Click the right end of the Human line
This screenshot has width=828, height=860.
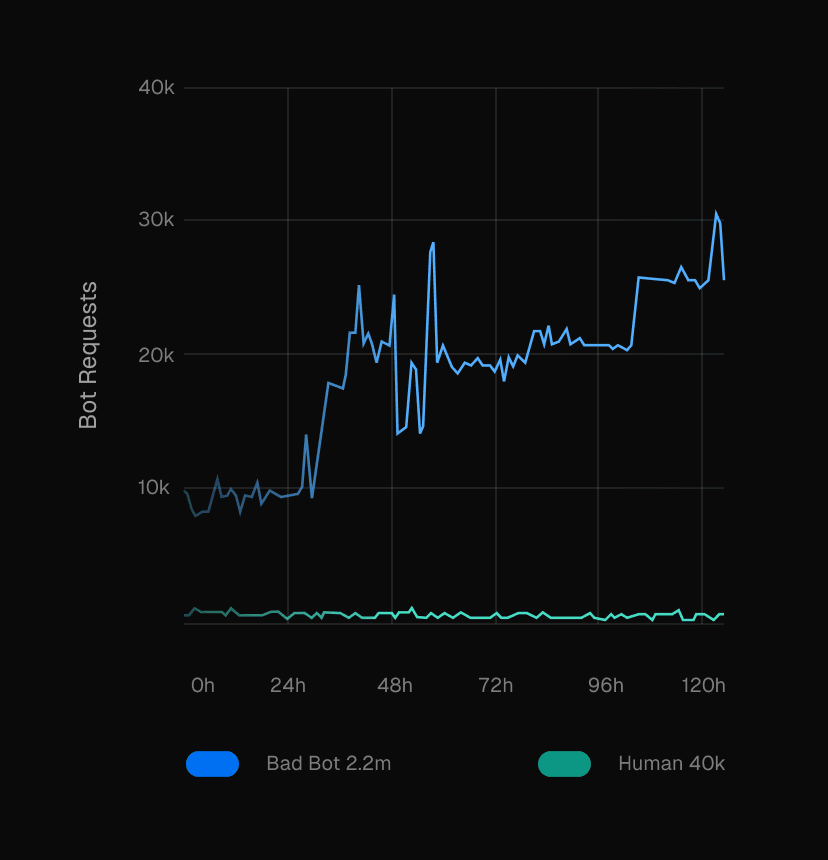point(723,614)
